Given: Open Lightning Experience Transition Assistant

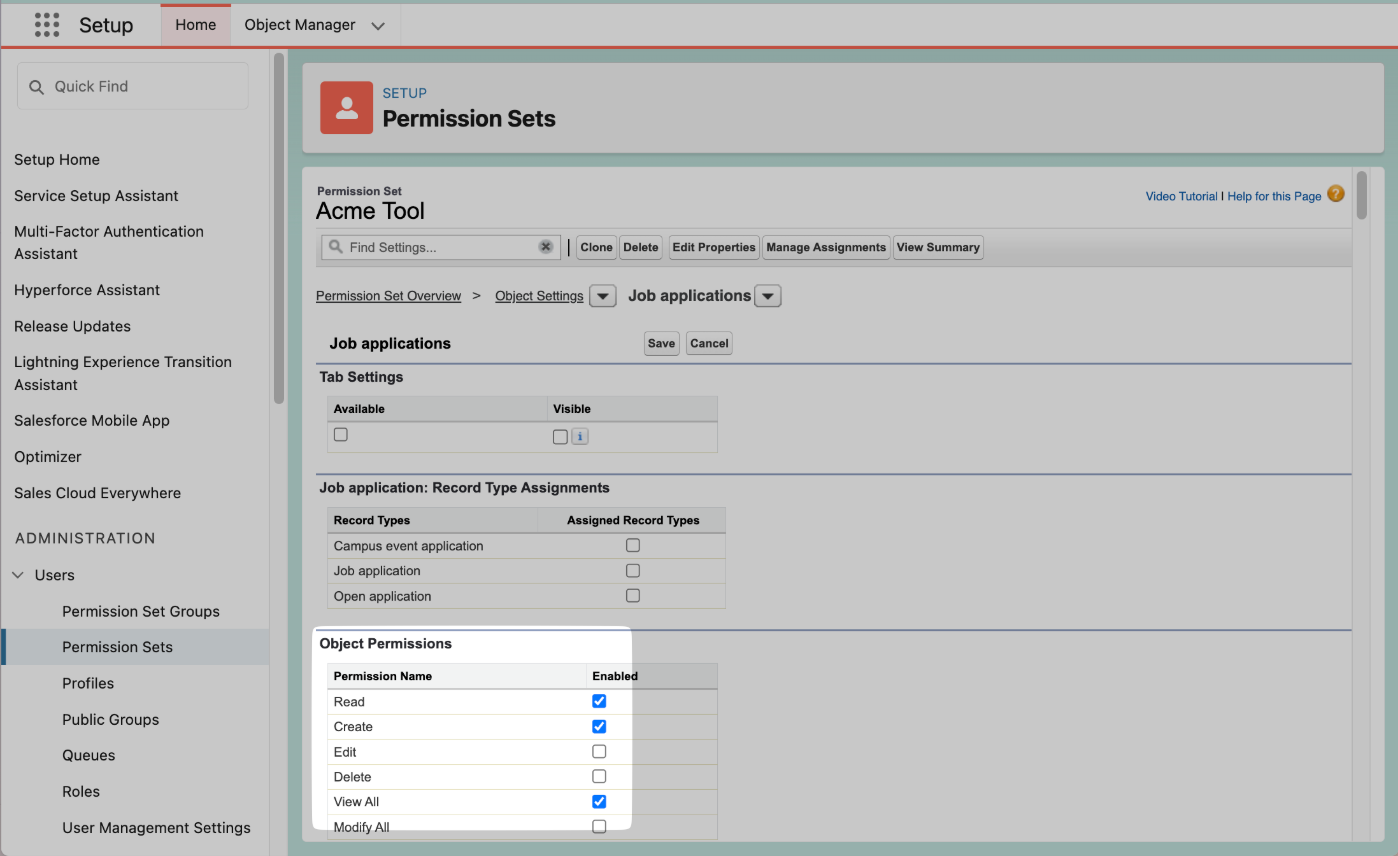Looking at the screenshot, I should pyautogui.click(x=123, y=373).
